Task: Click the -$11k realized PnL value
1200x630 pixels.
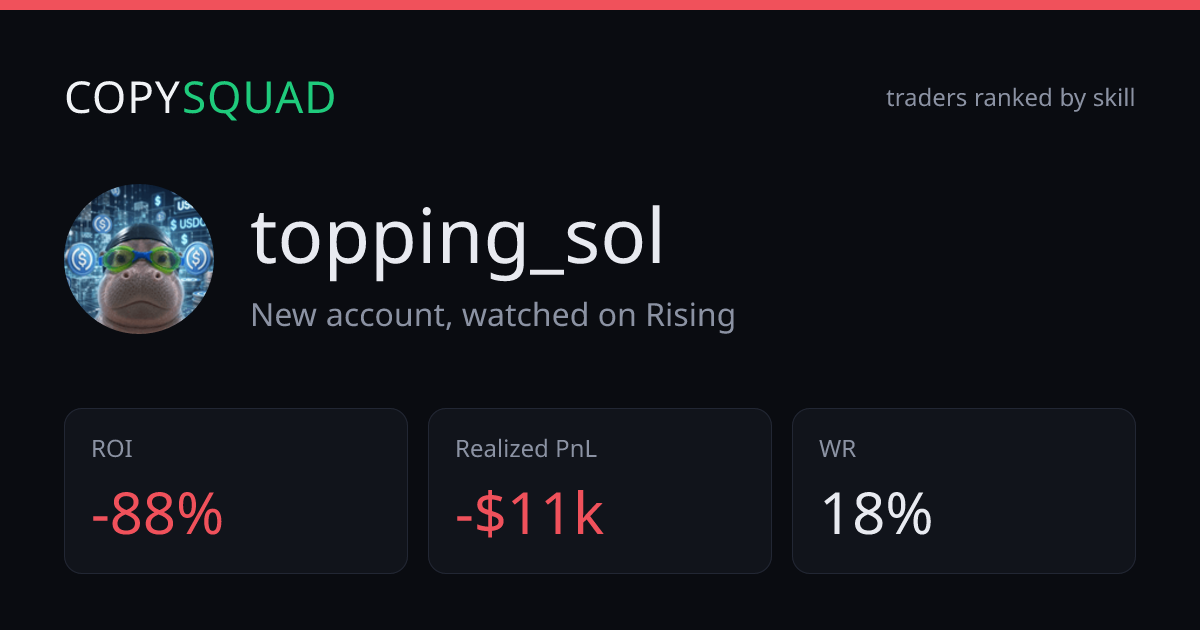Action: [529, 515]
